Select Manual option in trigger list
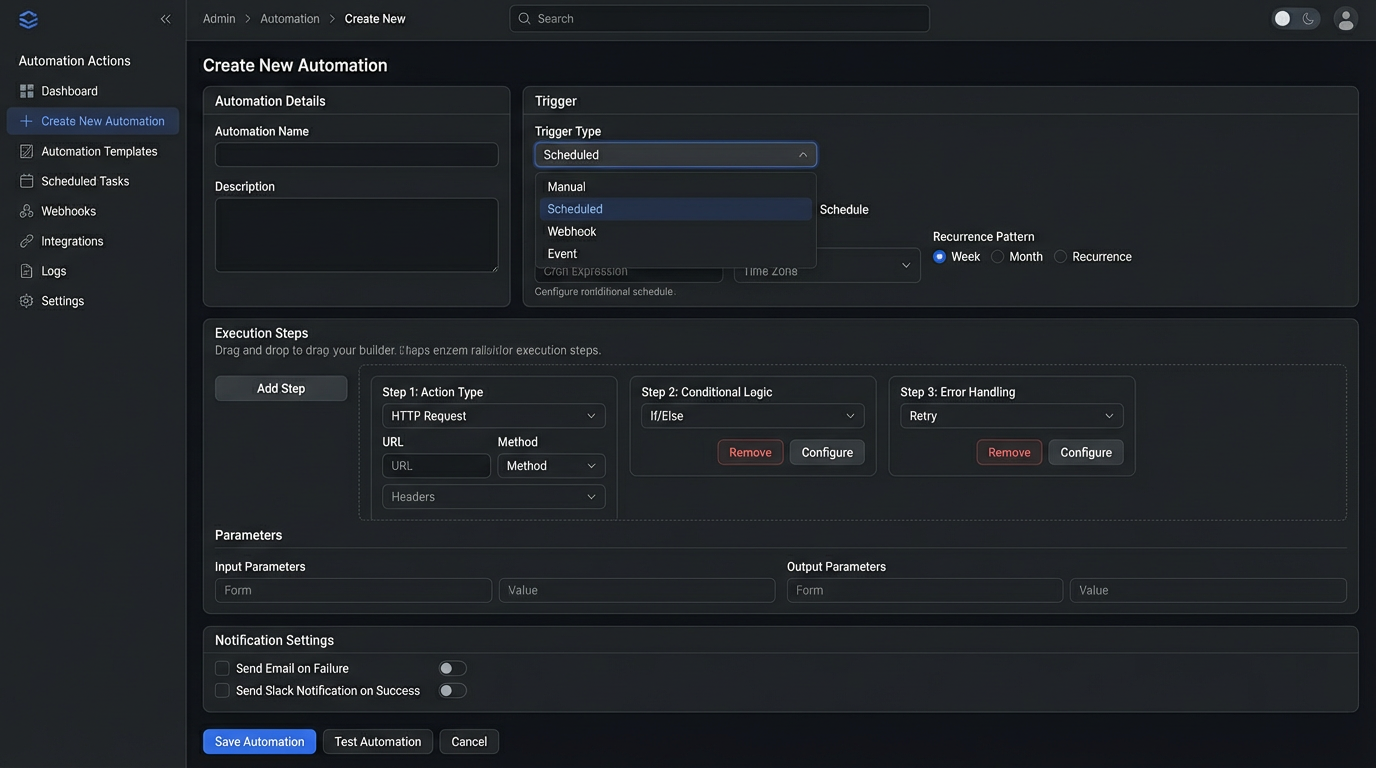Screen dimensions: 1376x768 pyautogui.click(x=566, y=187)
